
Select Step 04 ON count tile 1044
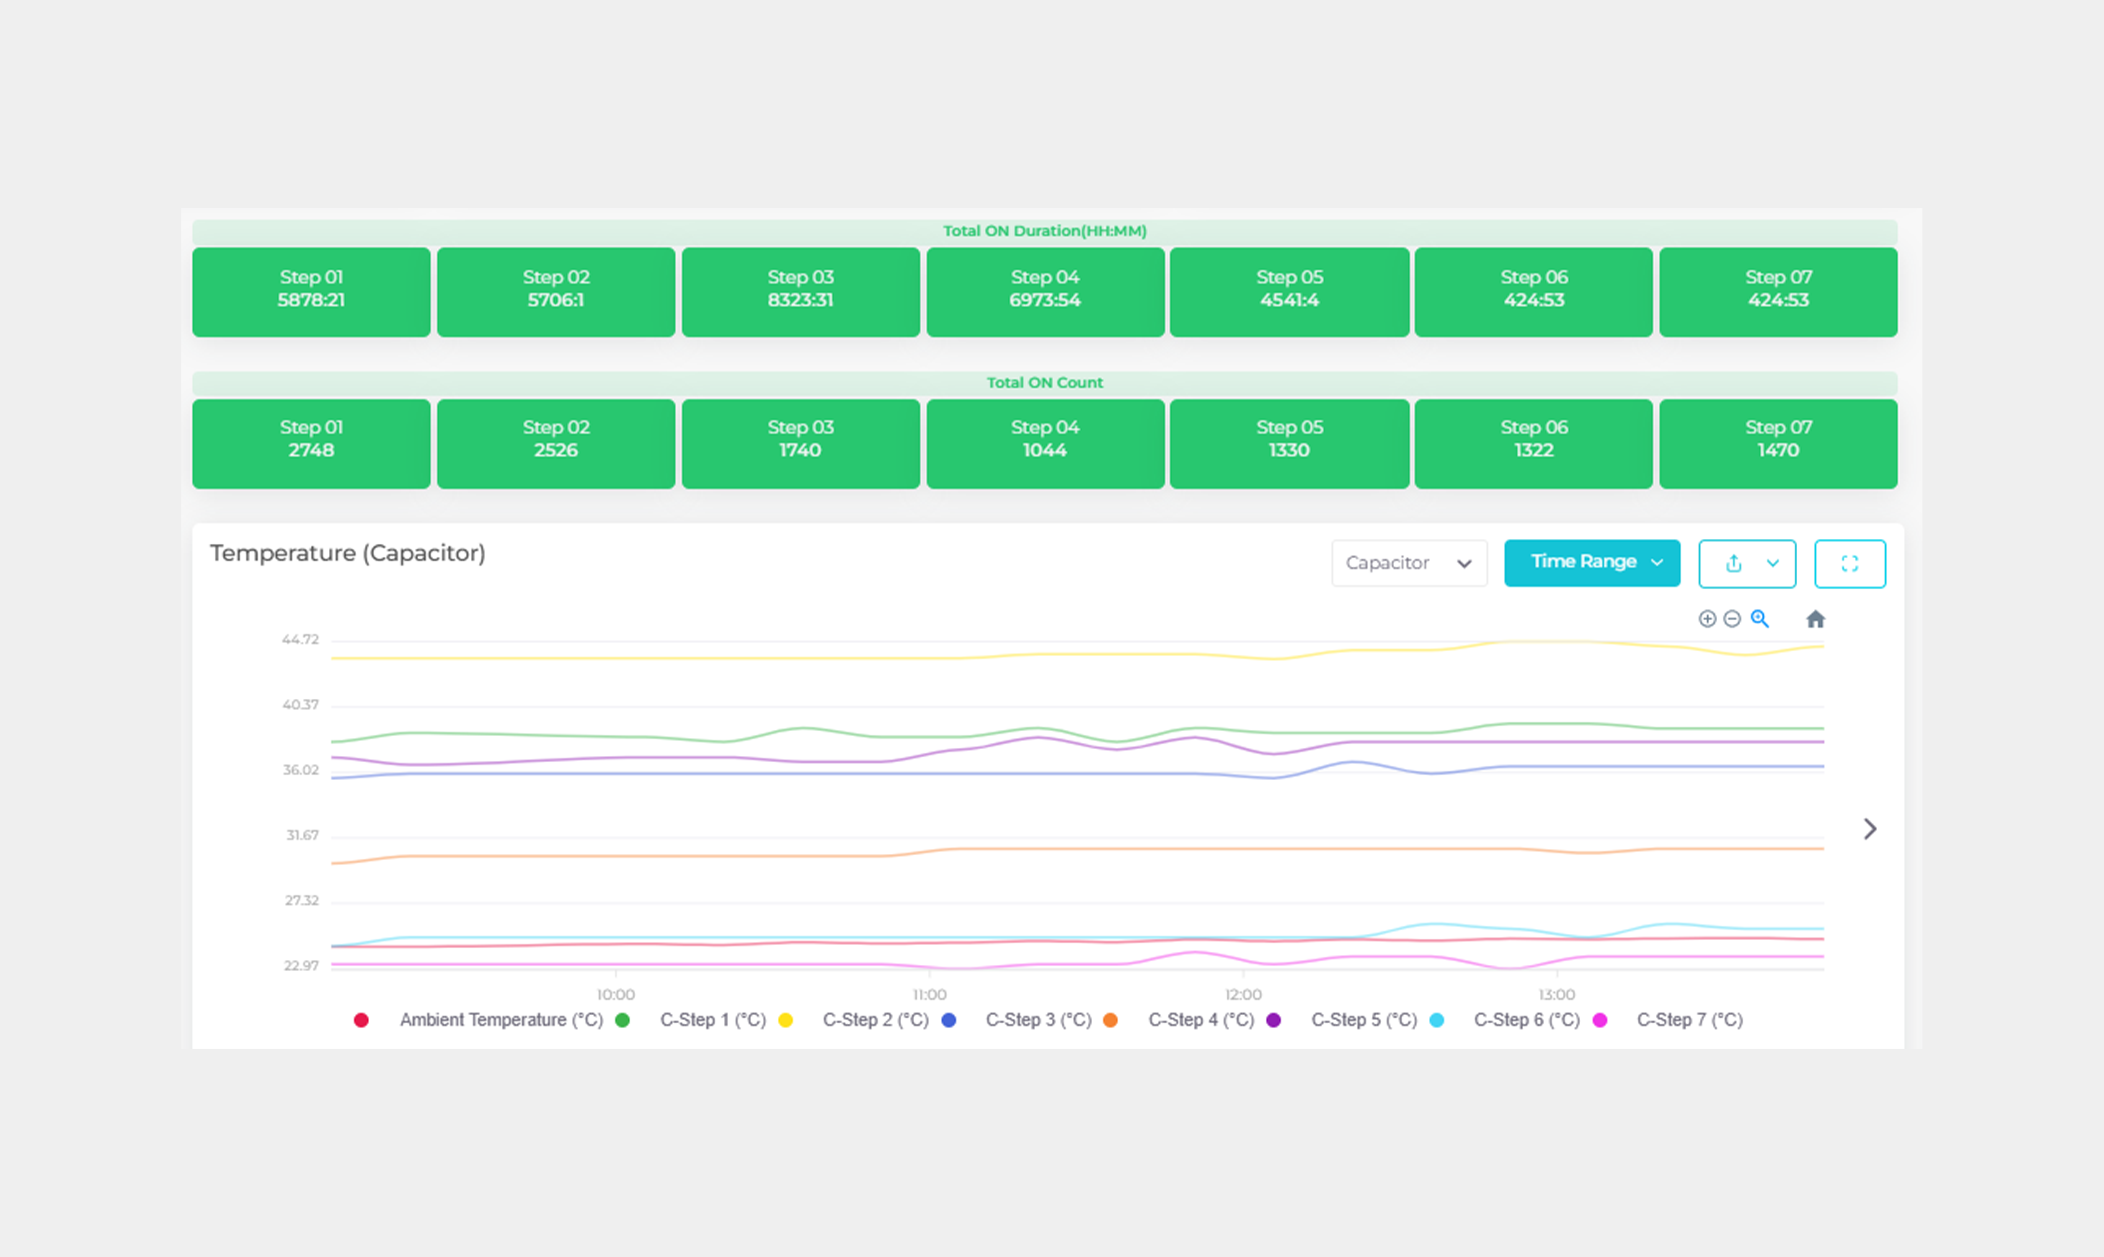pyautogui.click(x=1045, y=443)
